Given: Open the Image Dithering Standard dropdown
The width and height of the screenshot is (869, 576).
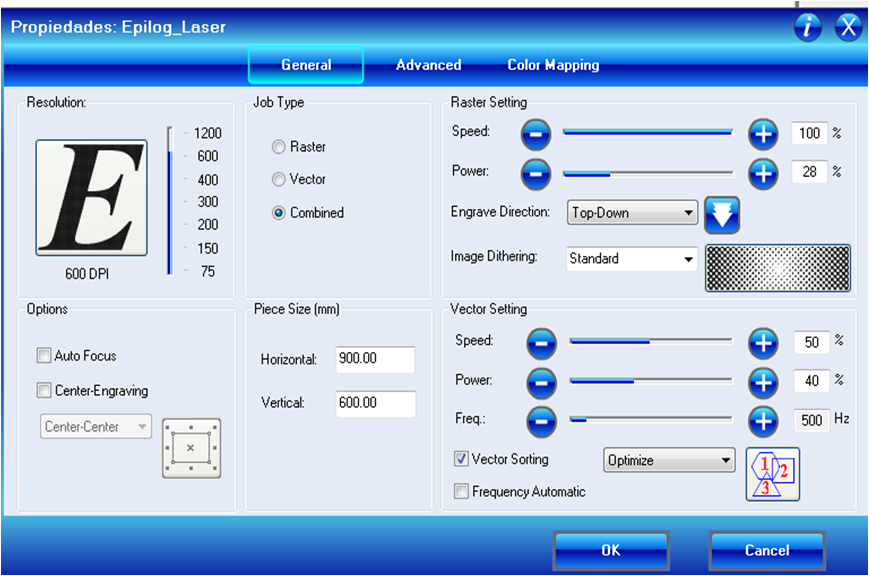Looking at the screenshot, I should (632, 258).
